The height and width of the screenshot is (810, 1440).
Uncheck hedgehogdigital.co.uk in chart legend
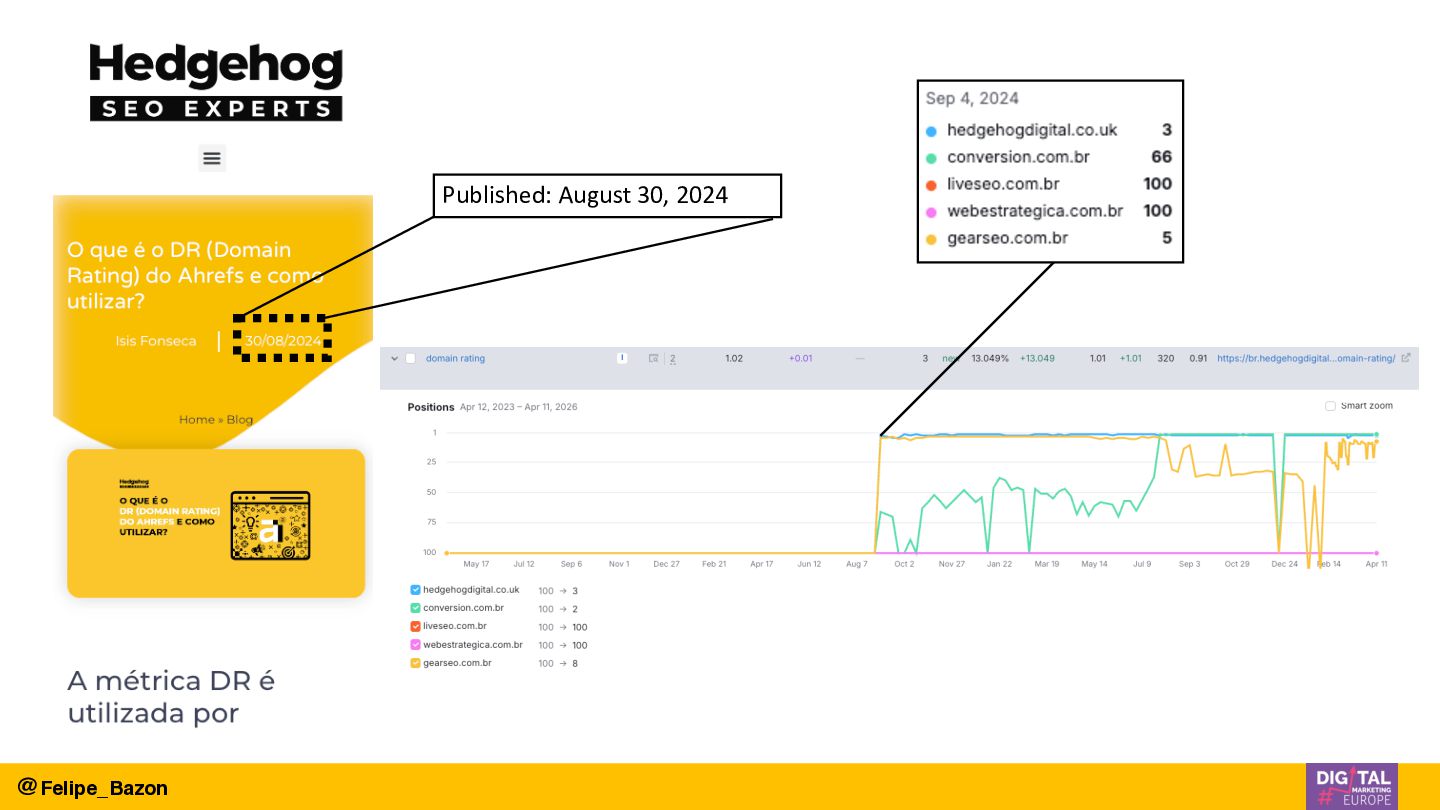[416, 590]
